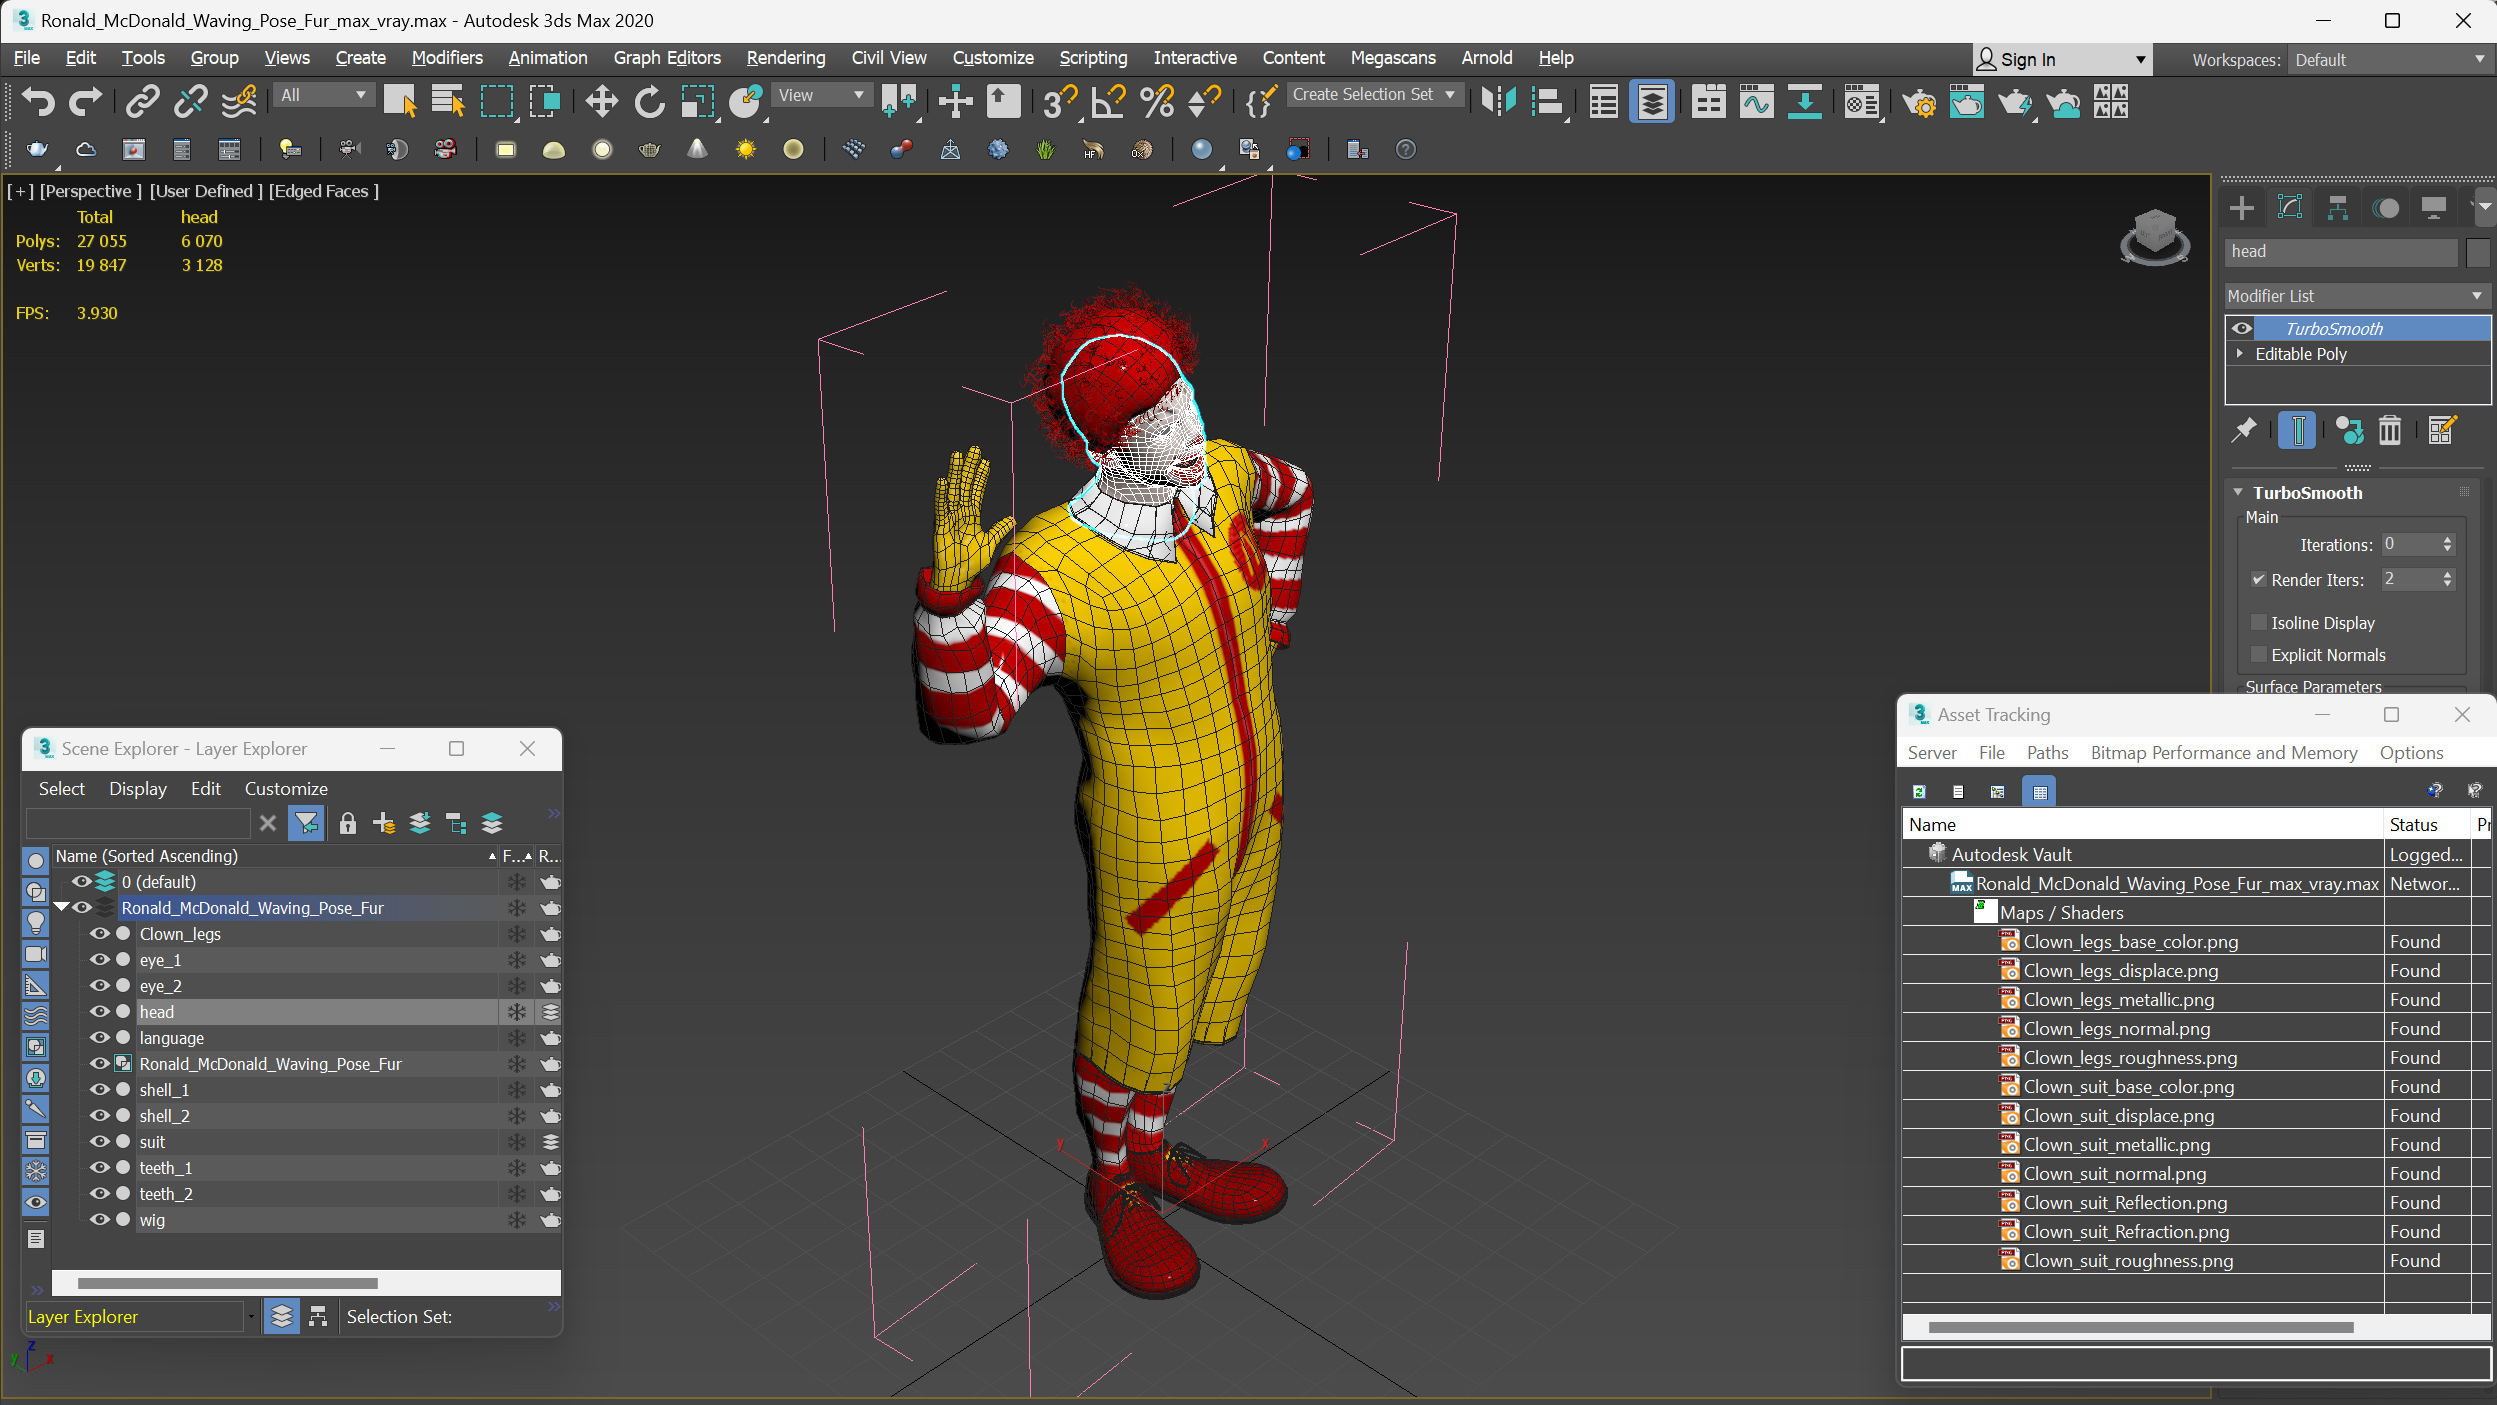Open the Create Selection Set dropdown
This screenshot has height=1405, width=2497.
[x=1375, y=95]
